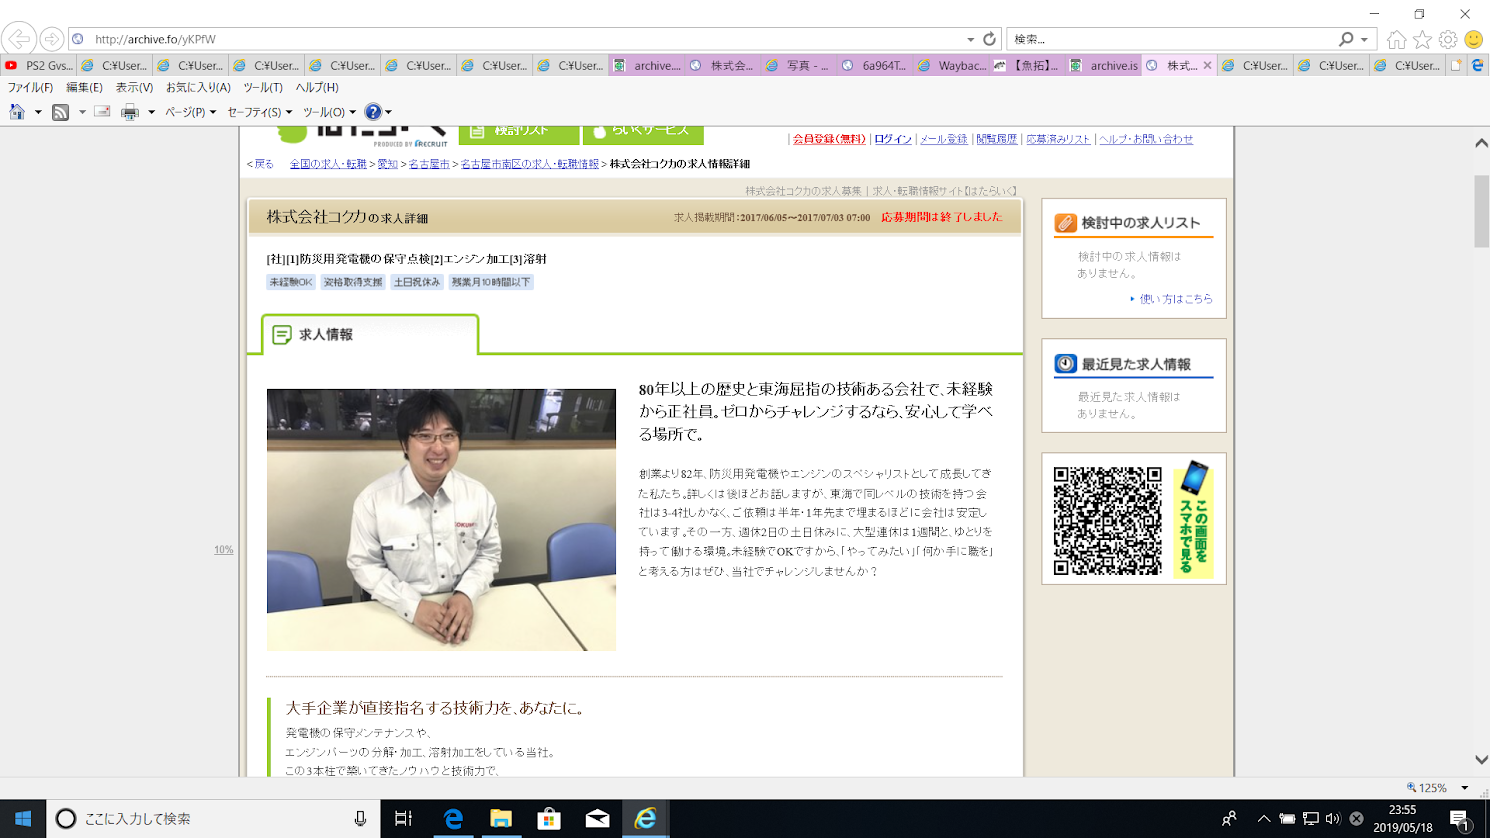Click the 検索... search input box
The width and height of the screenshot is (1490, 838).
[x=1172, y=39]
